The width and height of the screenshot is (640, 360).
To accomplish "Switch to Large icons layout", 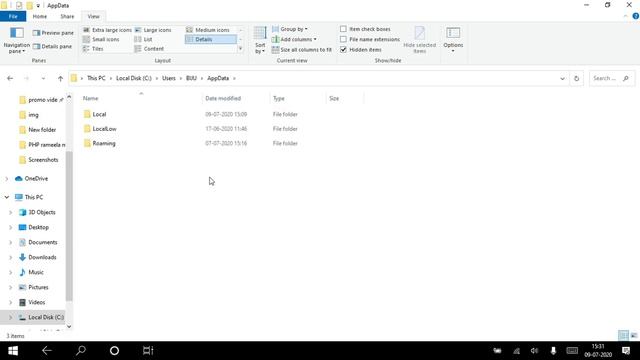I will pos(153,30).
